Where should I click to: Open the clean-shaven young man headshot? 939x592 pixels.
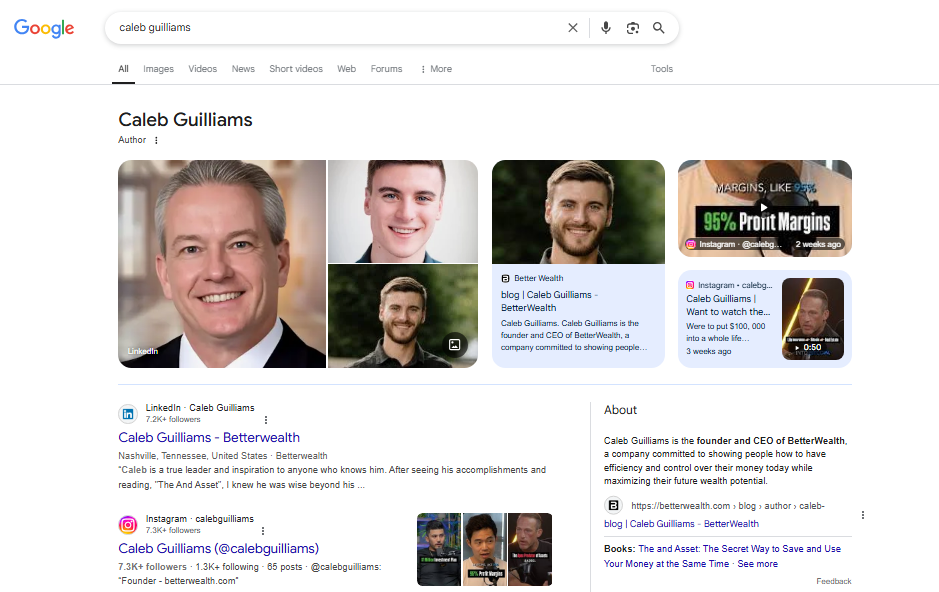[403, 211]
